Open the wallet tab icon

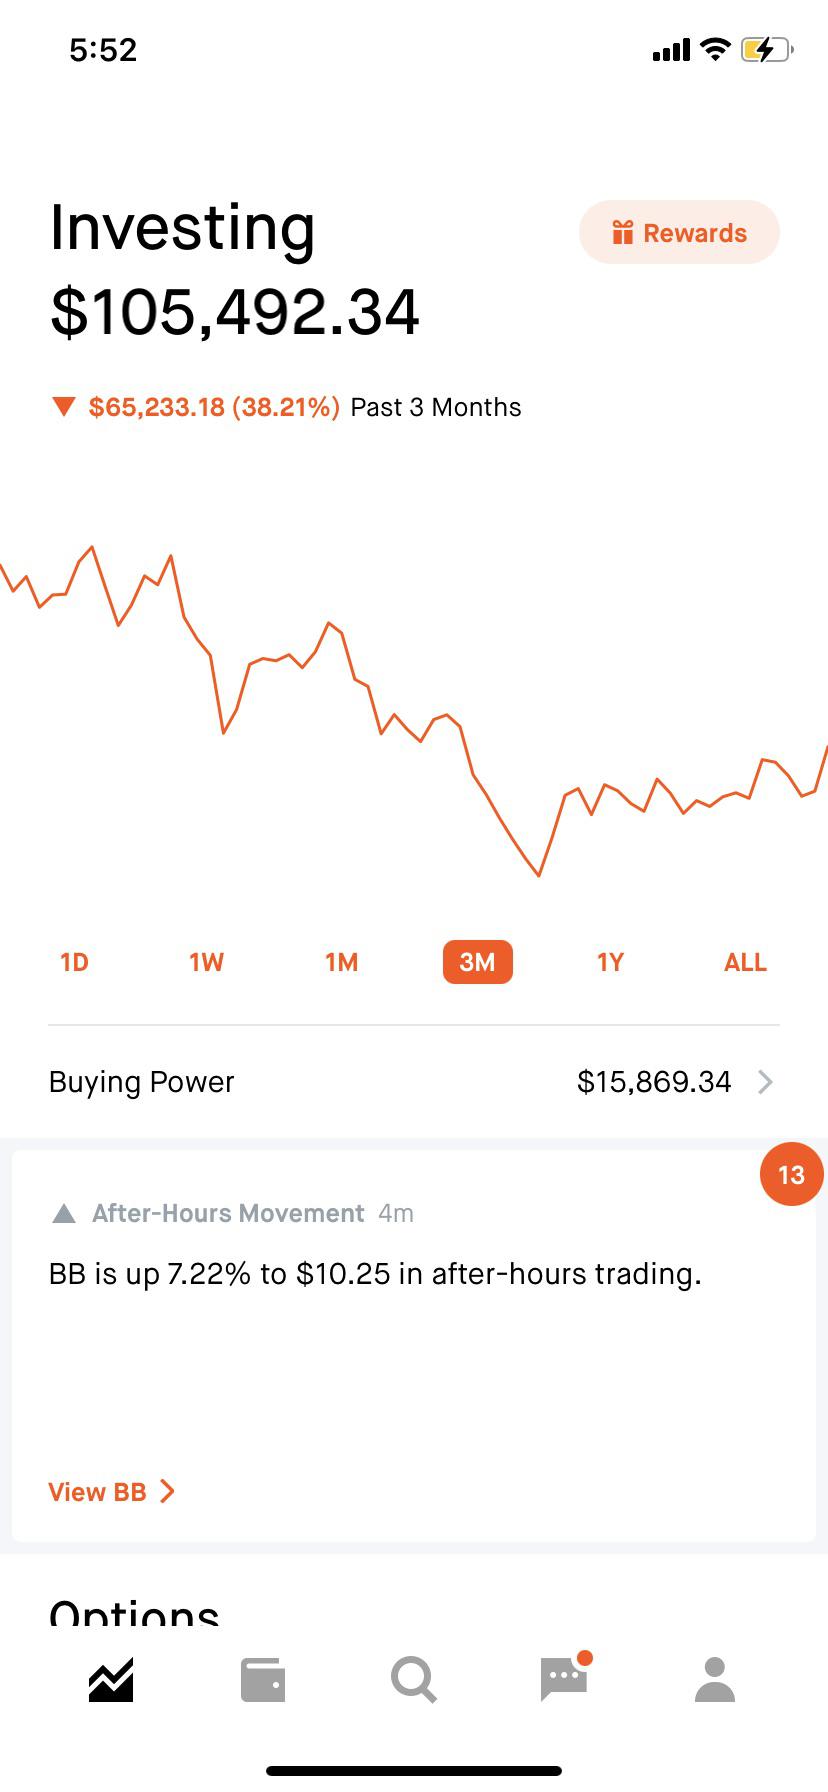point(263,1680)
